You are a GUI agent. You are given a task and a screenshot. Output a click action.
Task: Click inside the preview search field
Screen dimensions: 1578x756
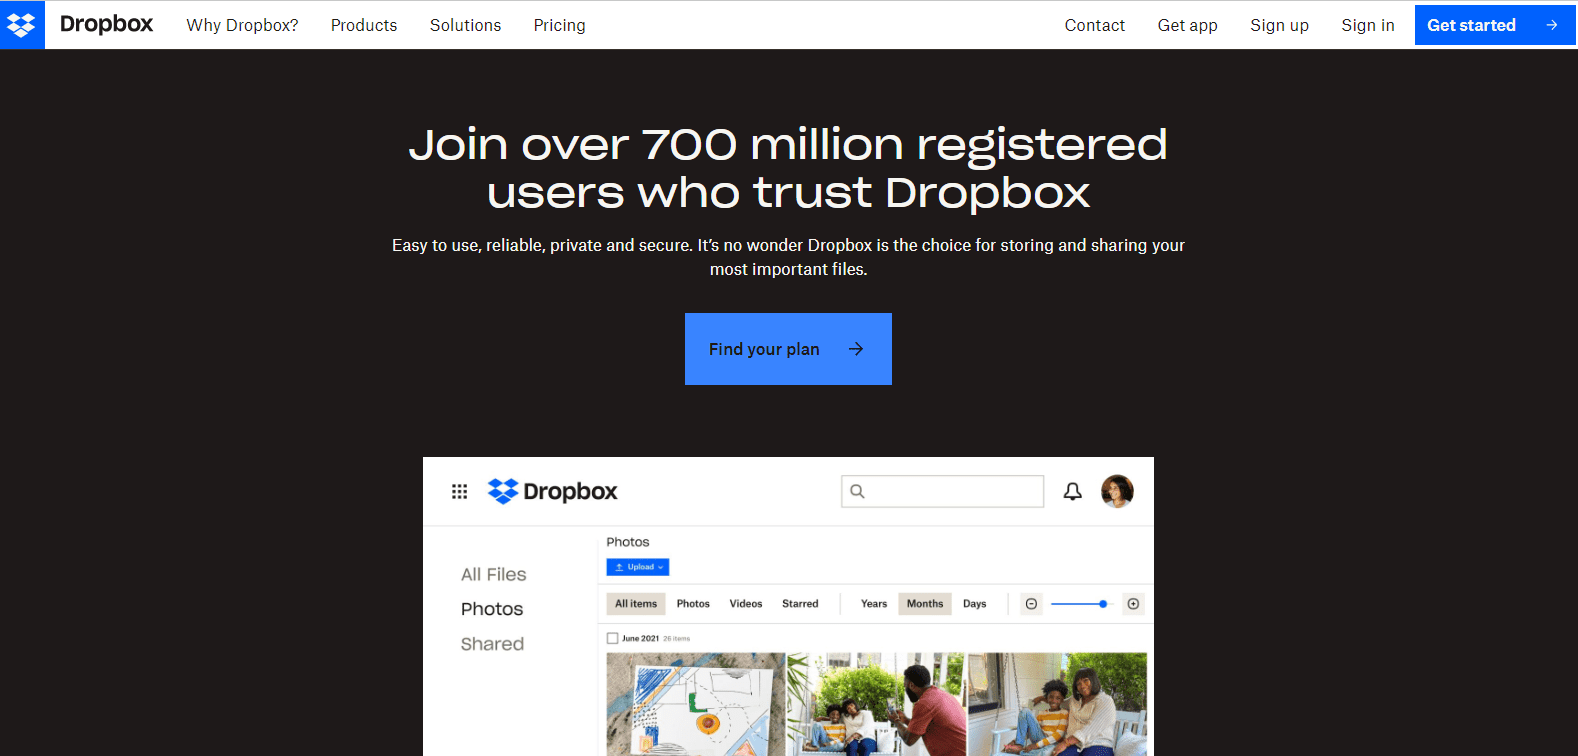pos(943,491)
